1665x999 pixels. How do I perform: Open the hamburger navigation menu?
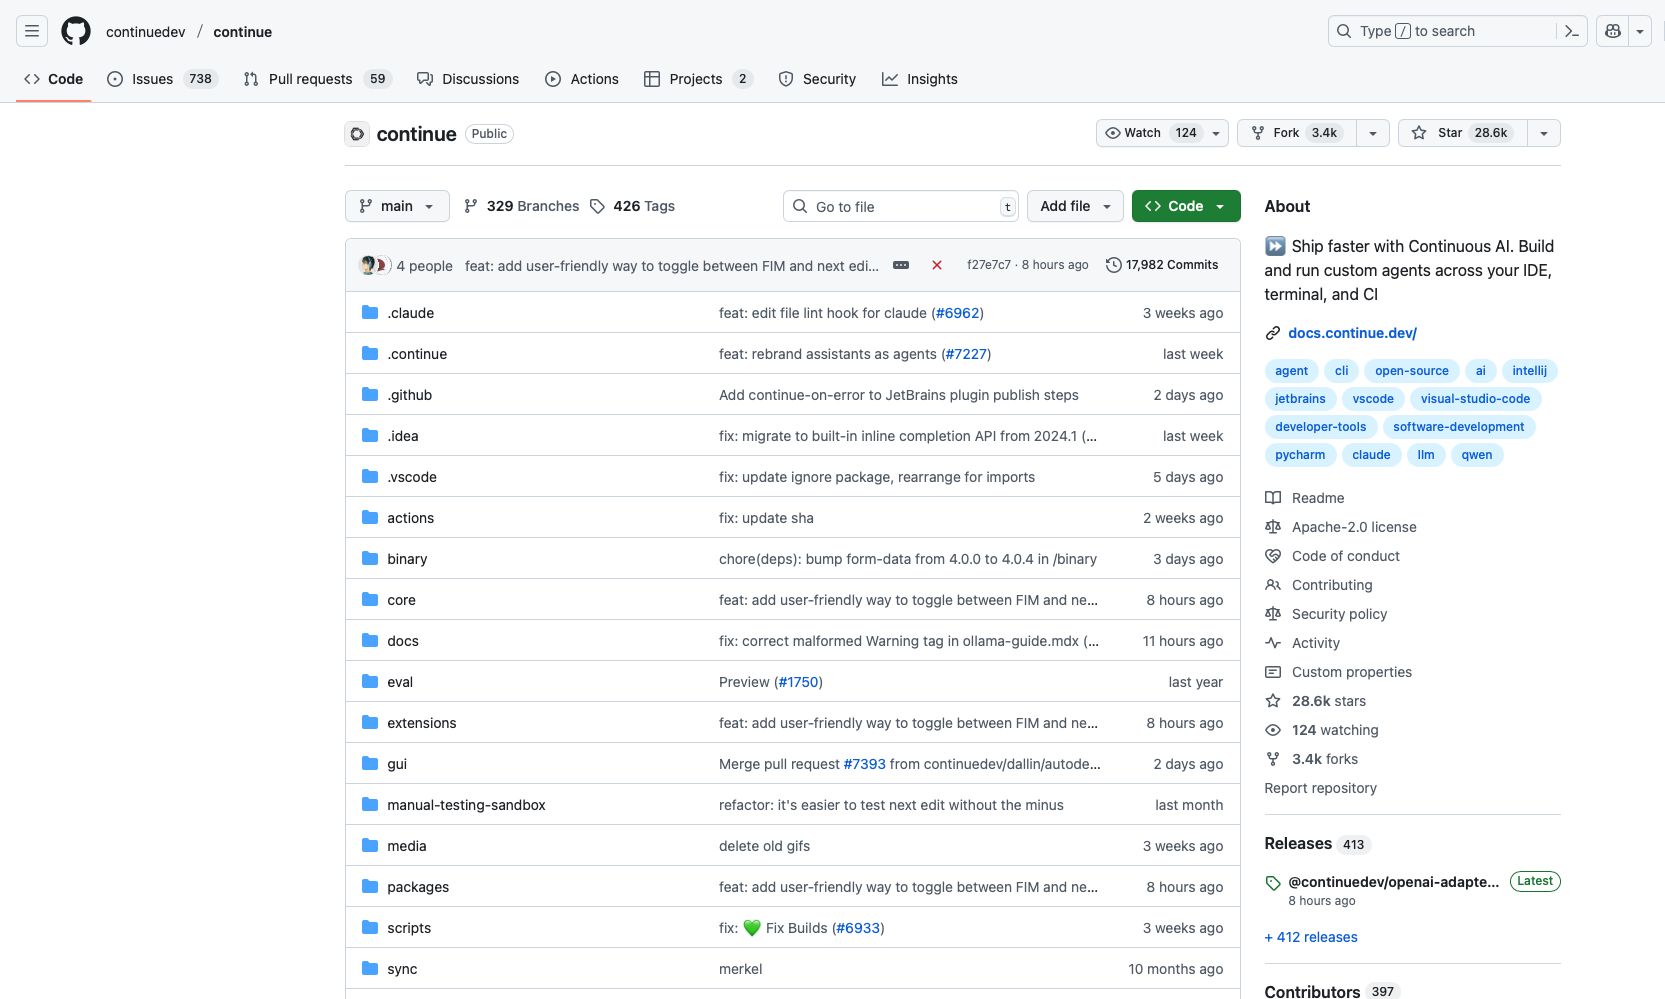tap(32, 31)
